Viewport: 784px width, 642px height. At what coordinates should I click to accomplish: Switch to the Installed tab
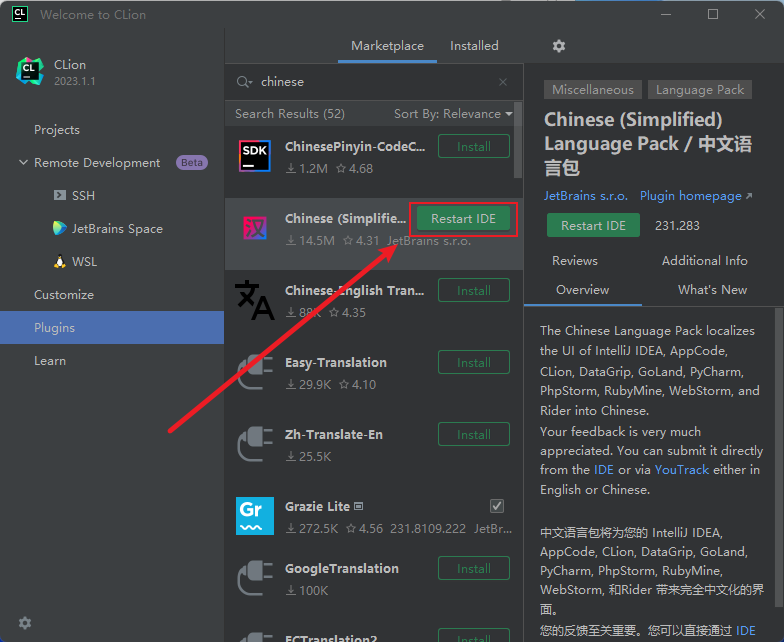(474, 46)
